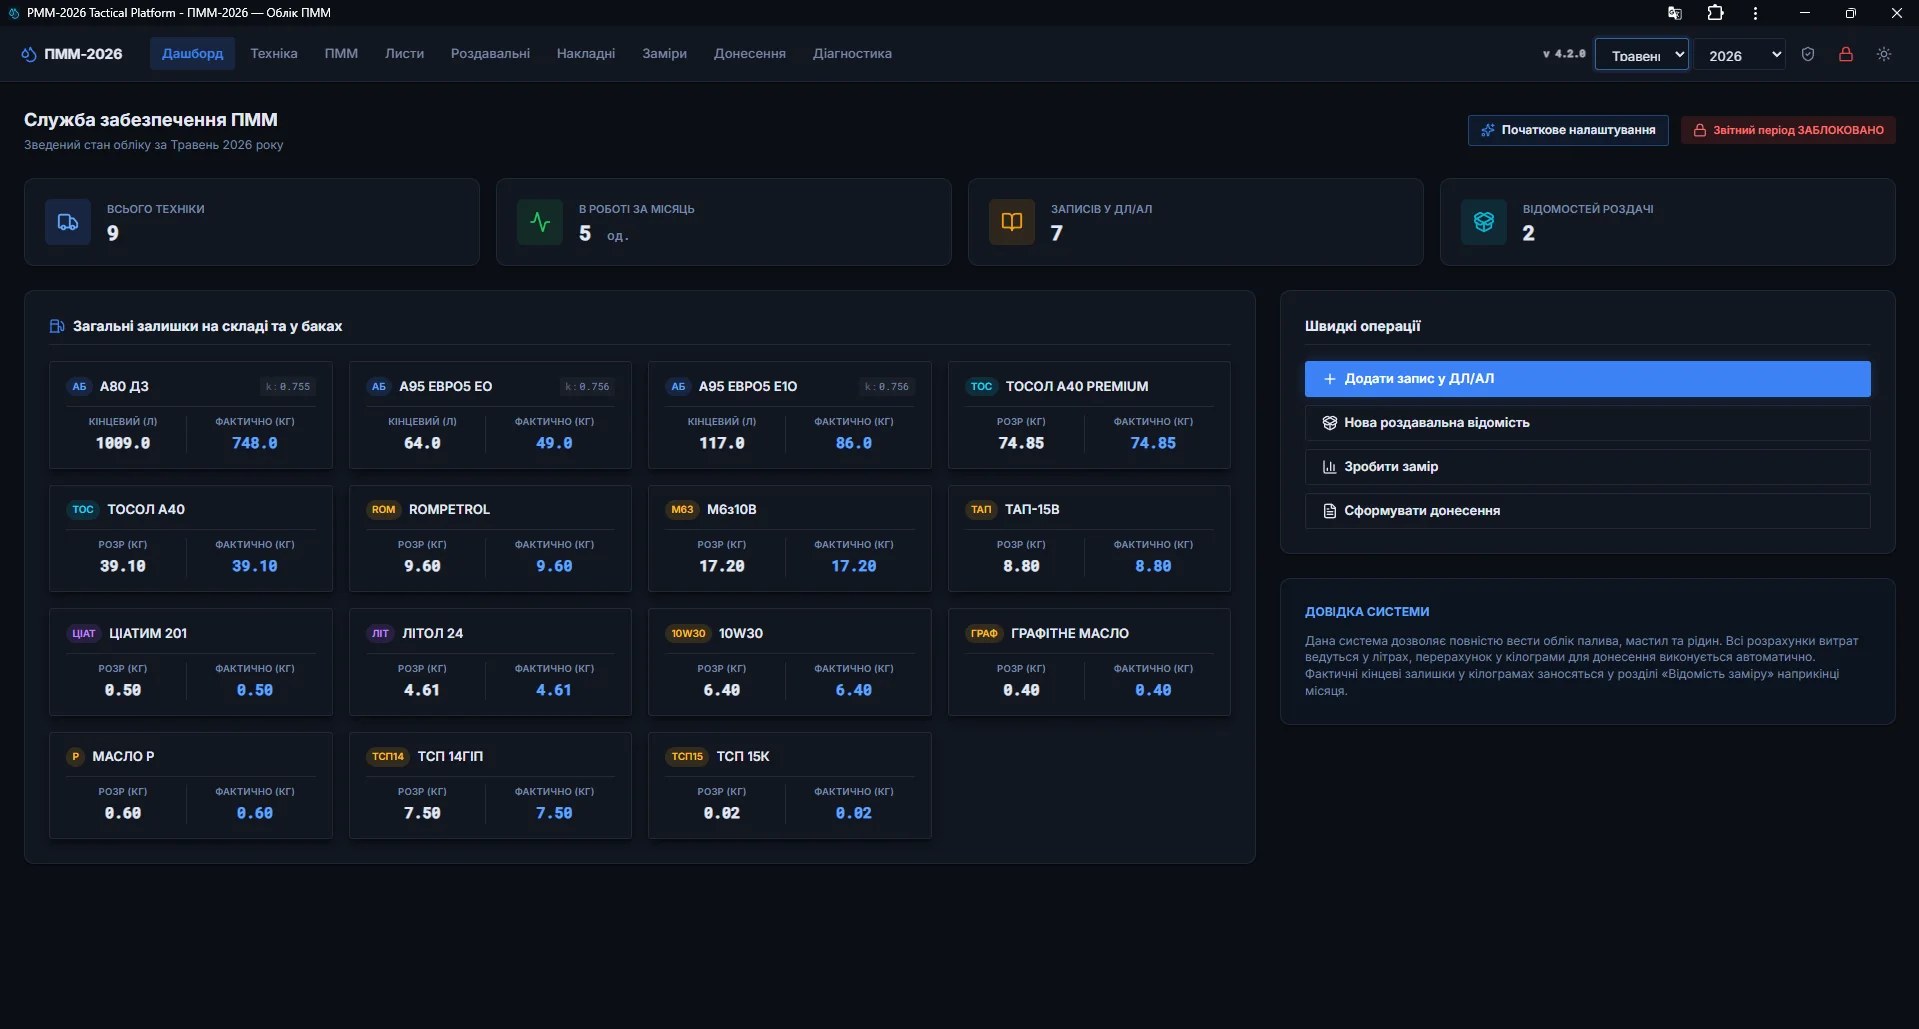Click the truck icon on Всього техніки card

point(68,222)
